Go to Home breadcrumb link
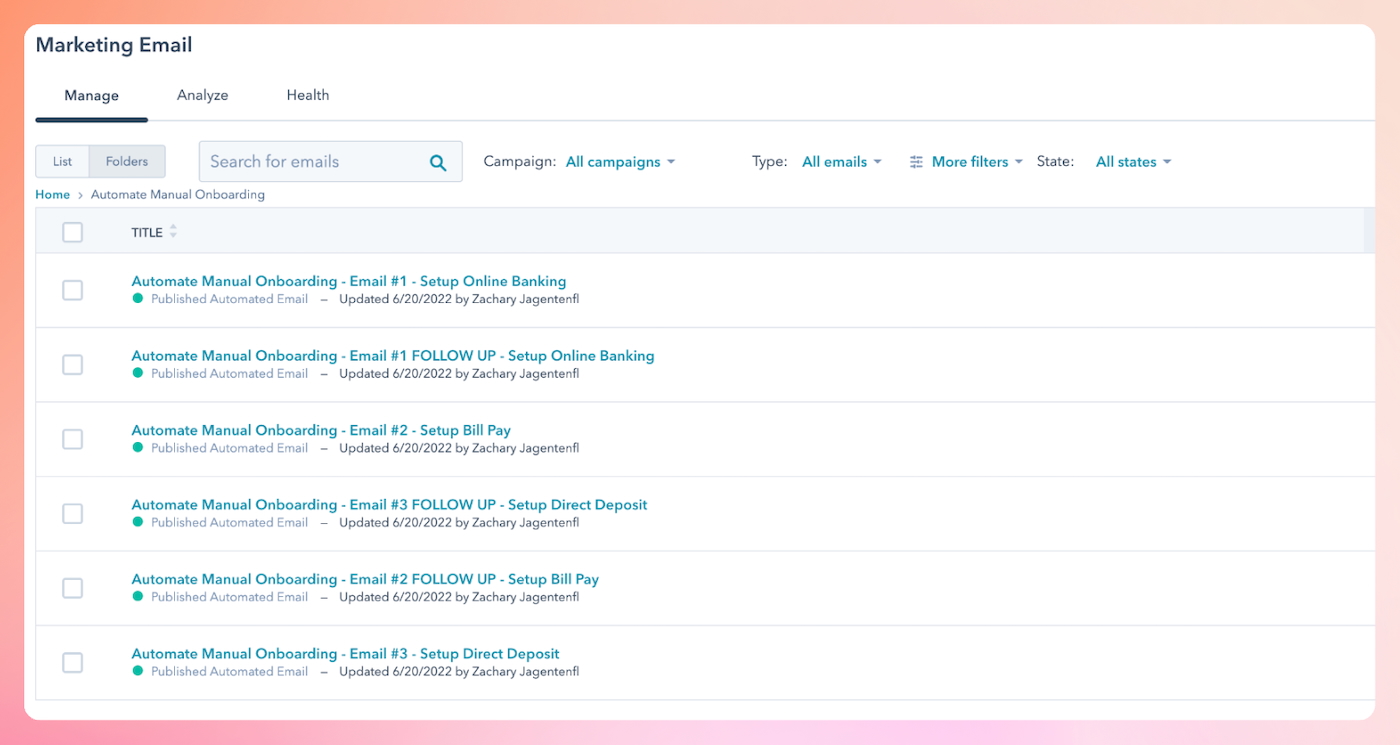This screenshot has width=1400, height=745. (x=53, y=195)
